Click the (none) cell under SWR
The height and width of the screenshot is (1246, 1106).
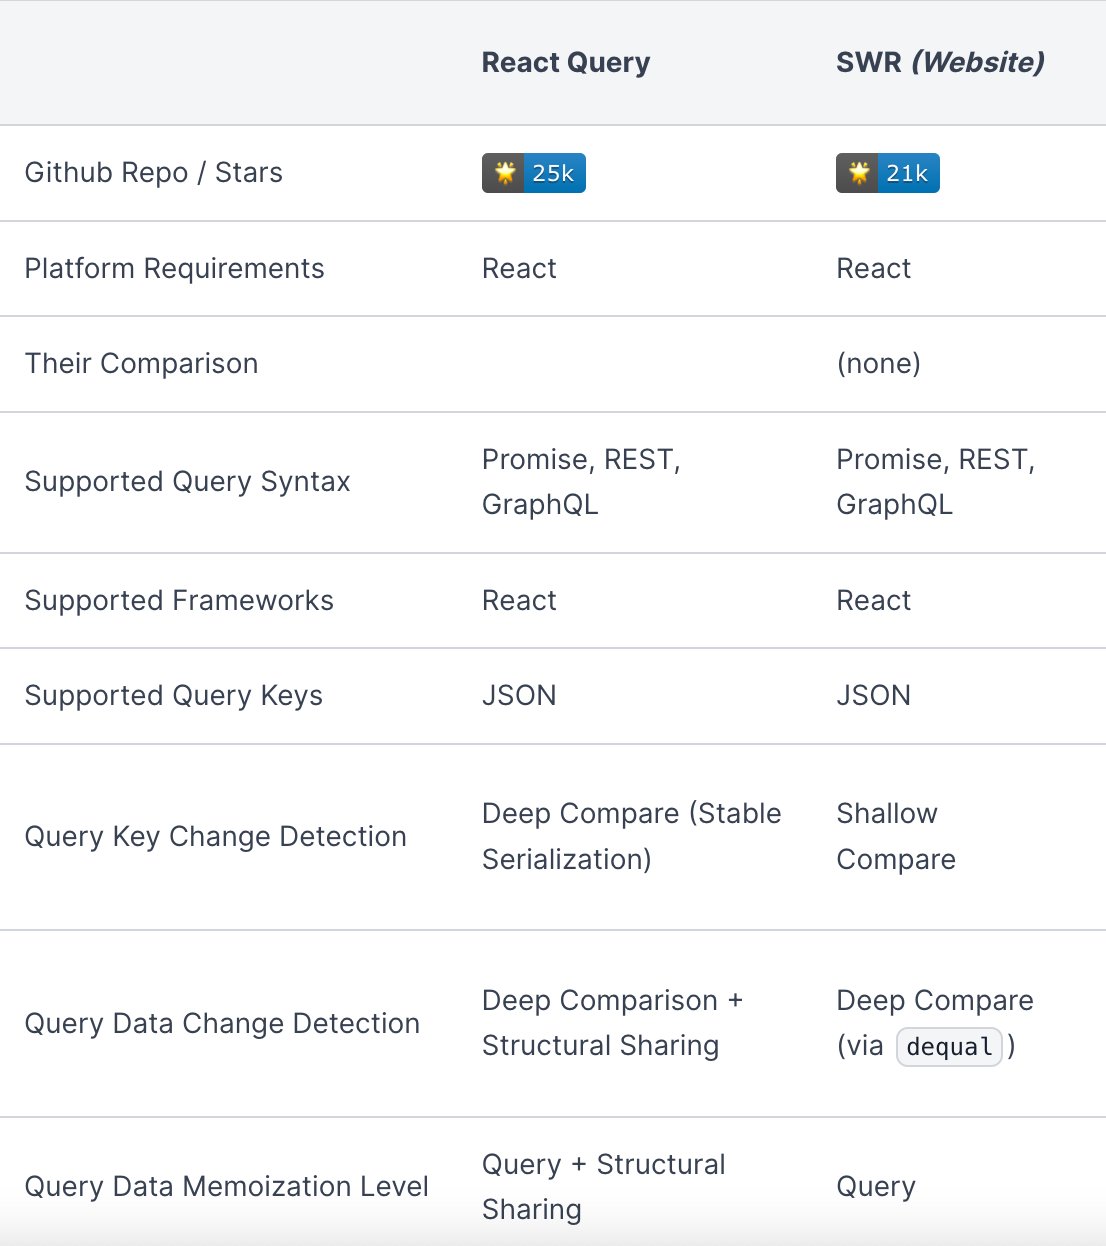coord(879,363)
